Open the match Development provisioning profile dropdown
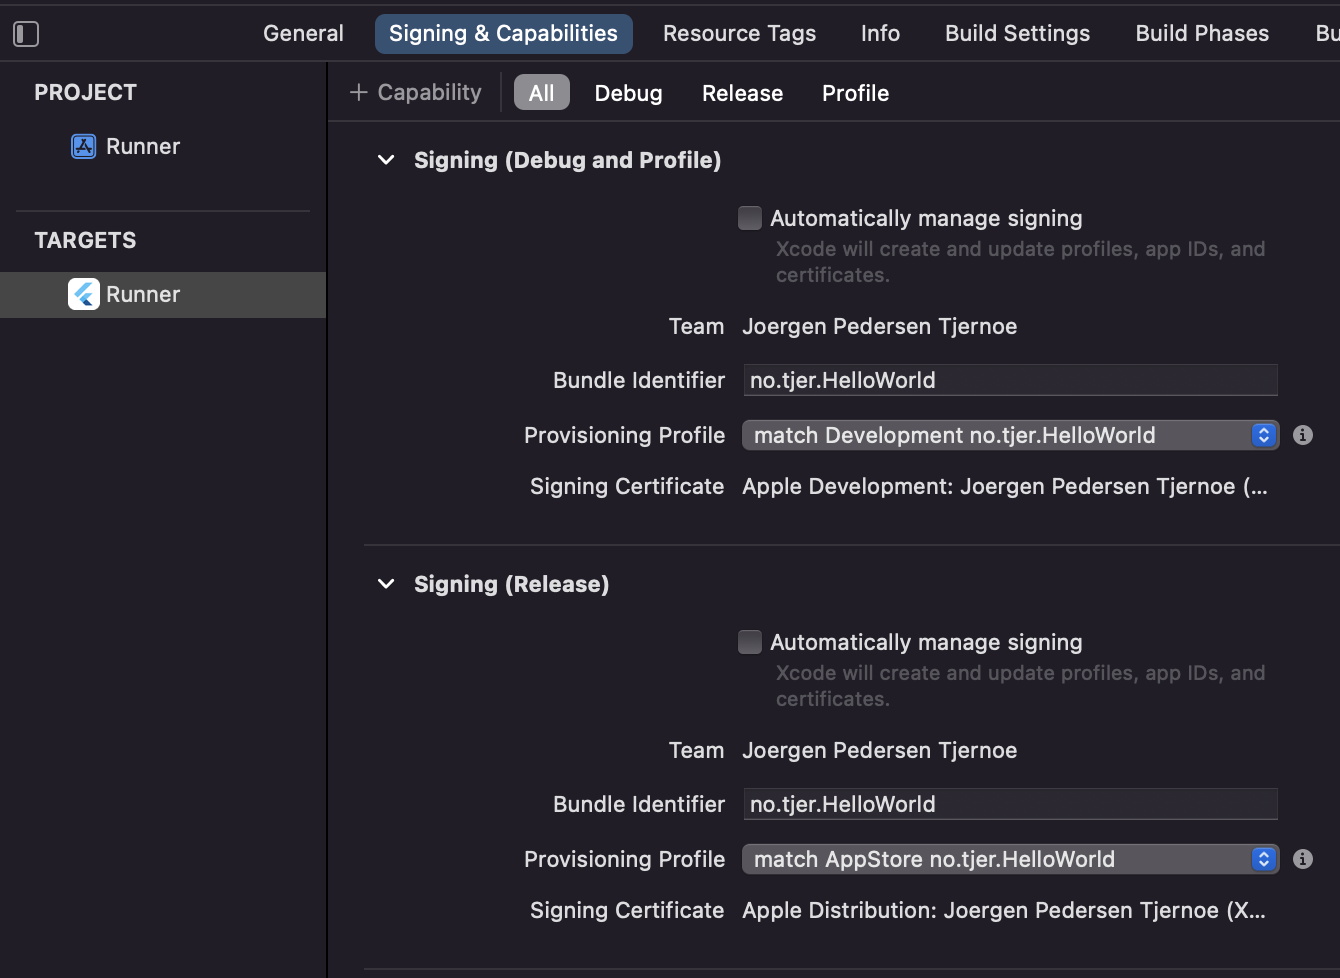This screenshot has width=1340, height=978. point(1010,435)
